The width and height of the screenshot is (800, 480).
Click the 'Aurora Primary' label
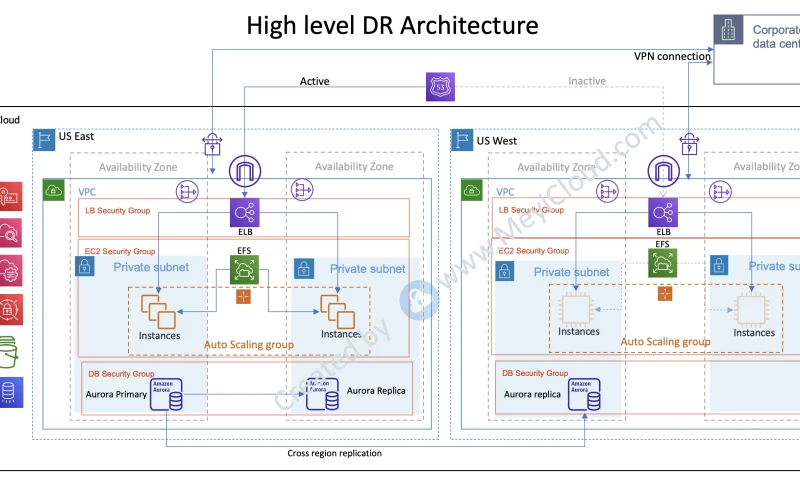point(116,394)
